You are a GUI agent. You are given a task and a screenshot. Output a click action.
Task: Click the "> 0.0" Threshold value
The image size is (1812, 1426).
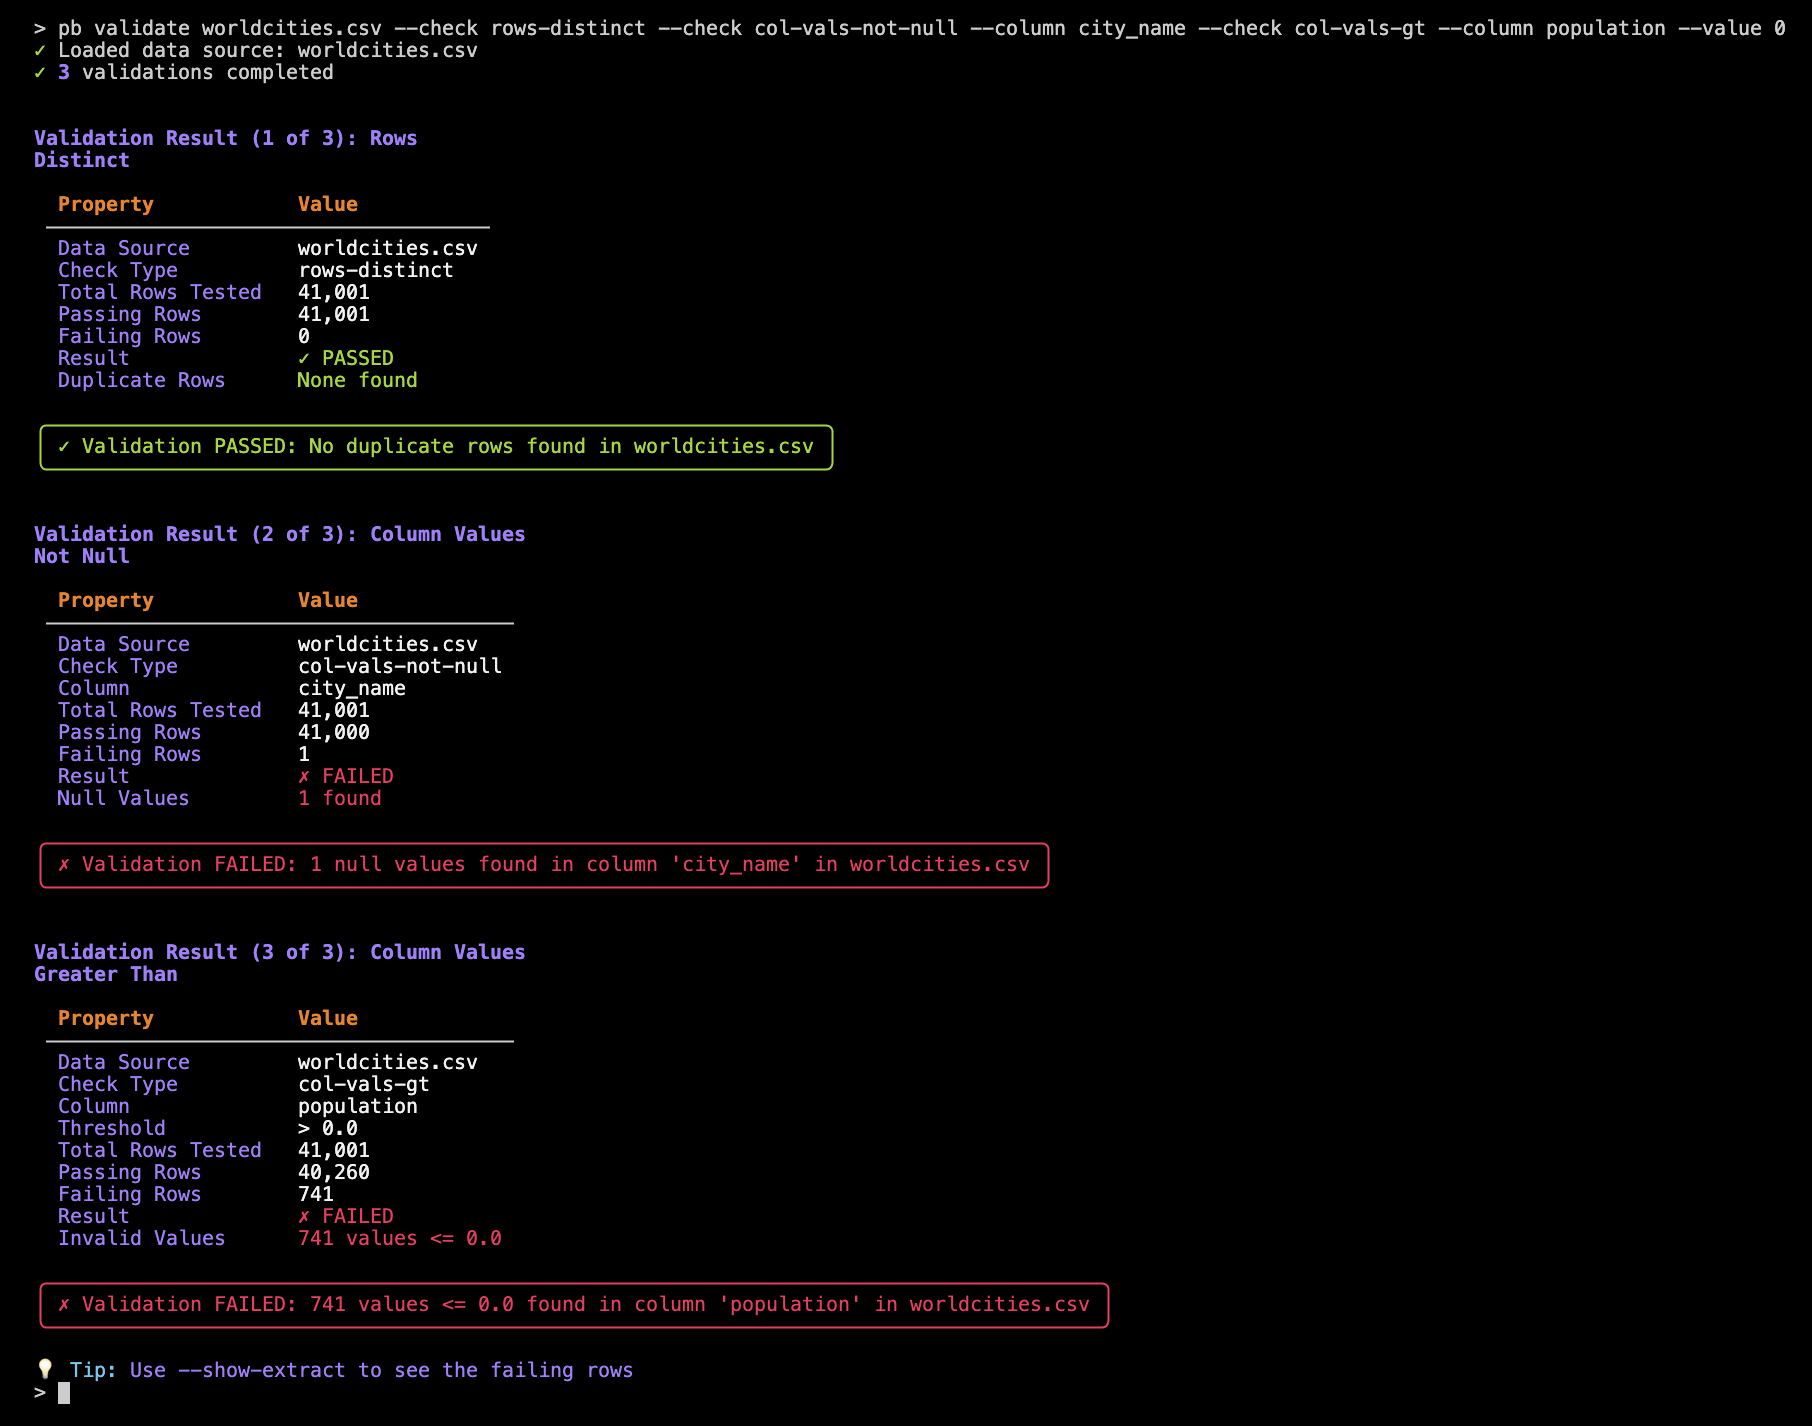327,1128
